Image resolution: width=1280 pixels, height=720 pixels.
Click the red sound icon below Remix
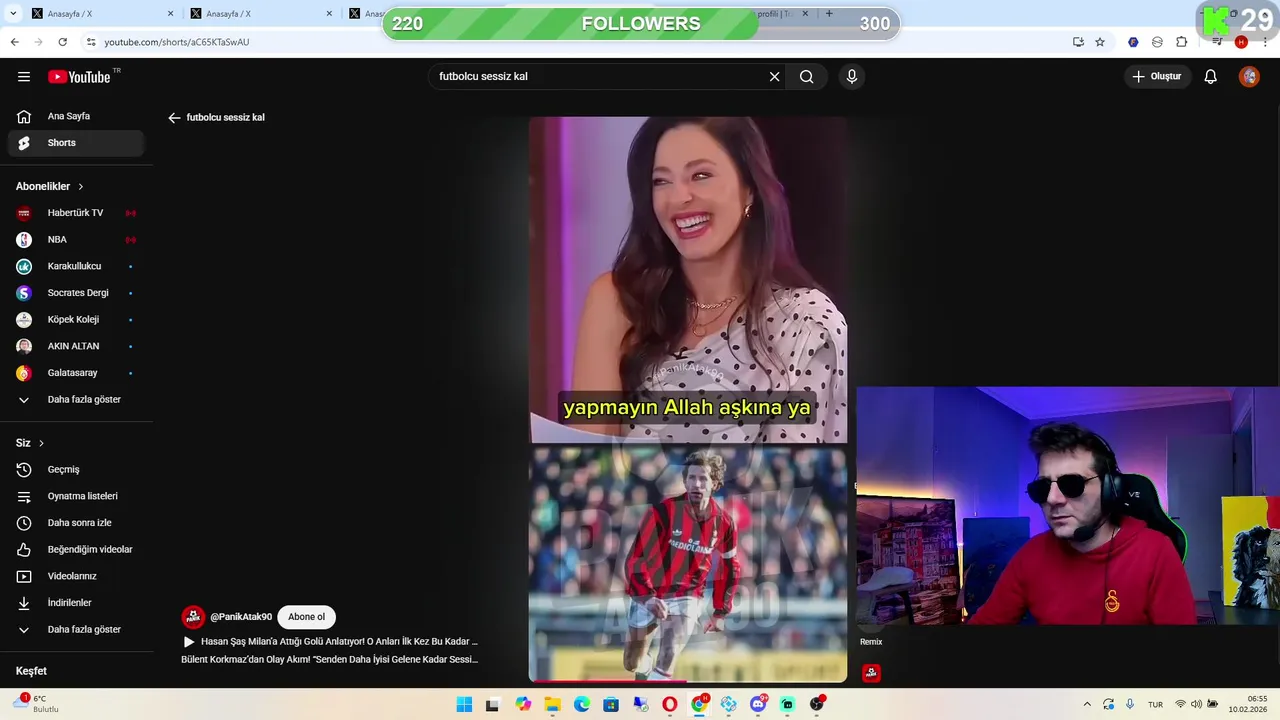coord(871,673)
